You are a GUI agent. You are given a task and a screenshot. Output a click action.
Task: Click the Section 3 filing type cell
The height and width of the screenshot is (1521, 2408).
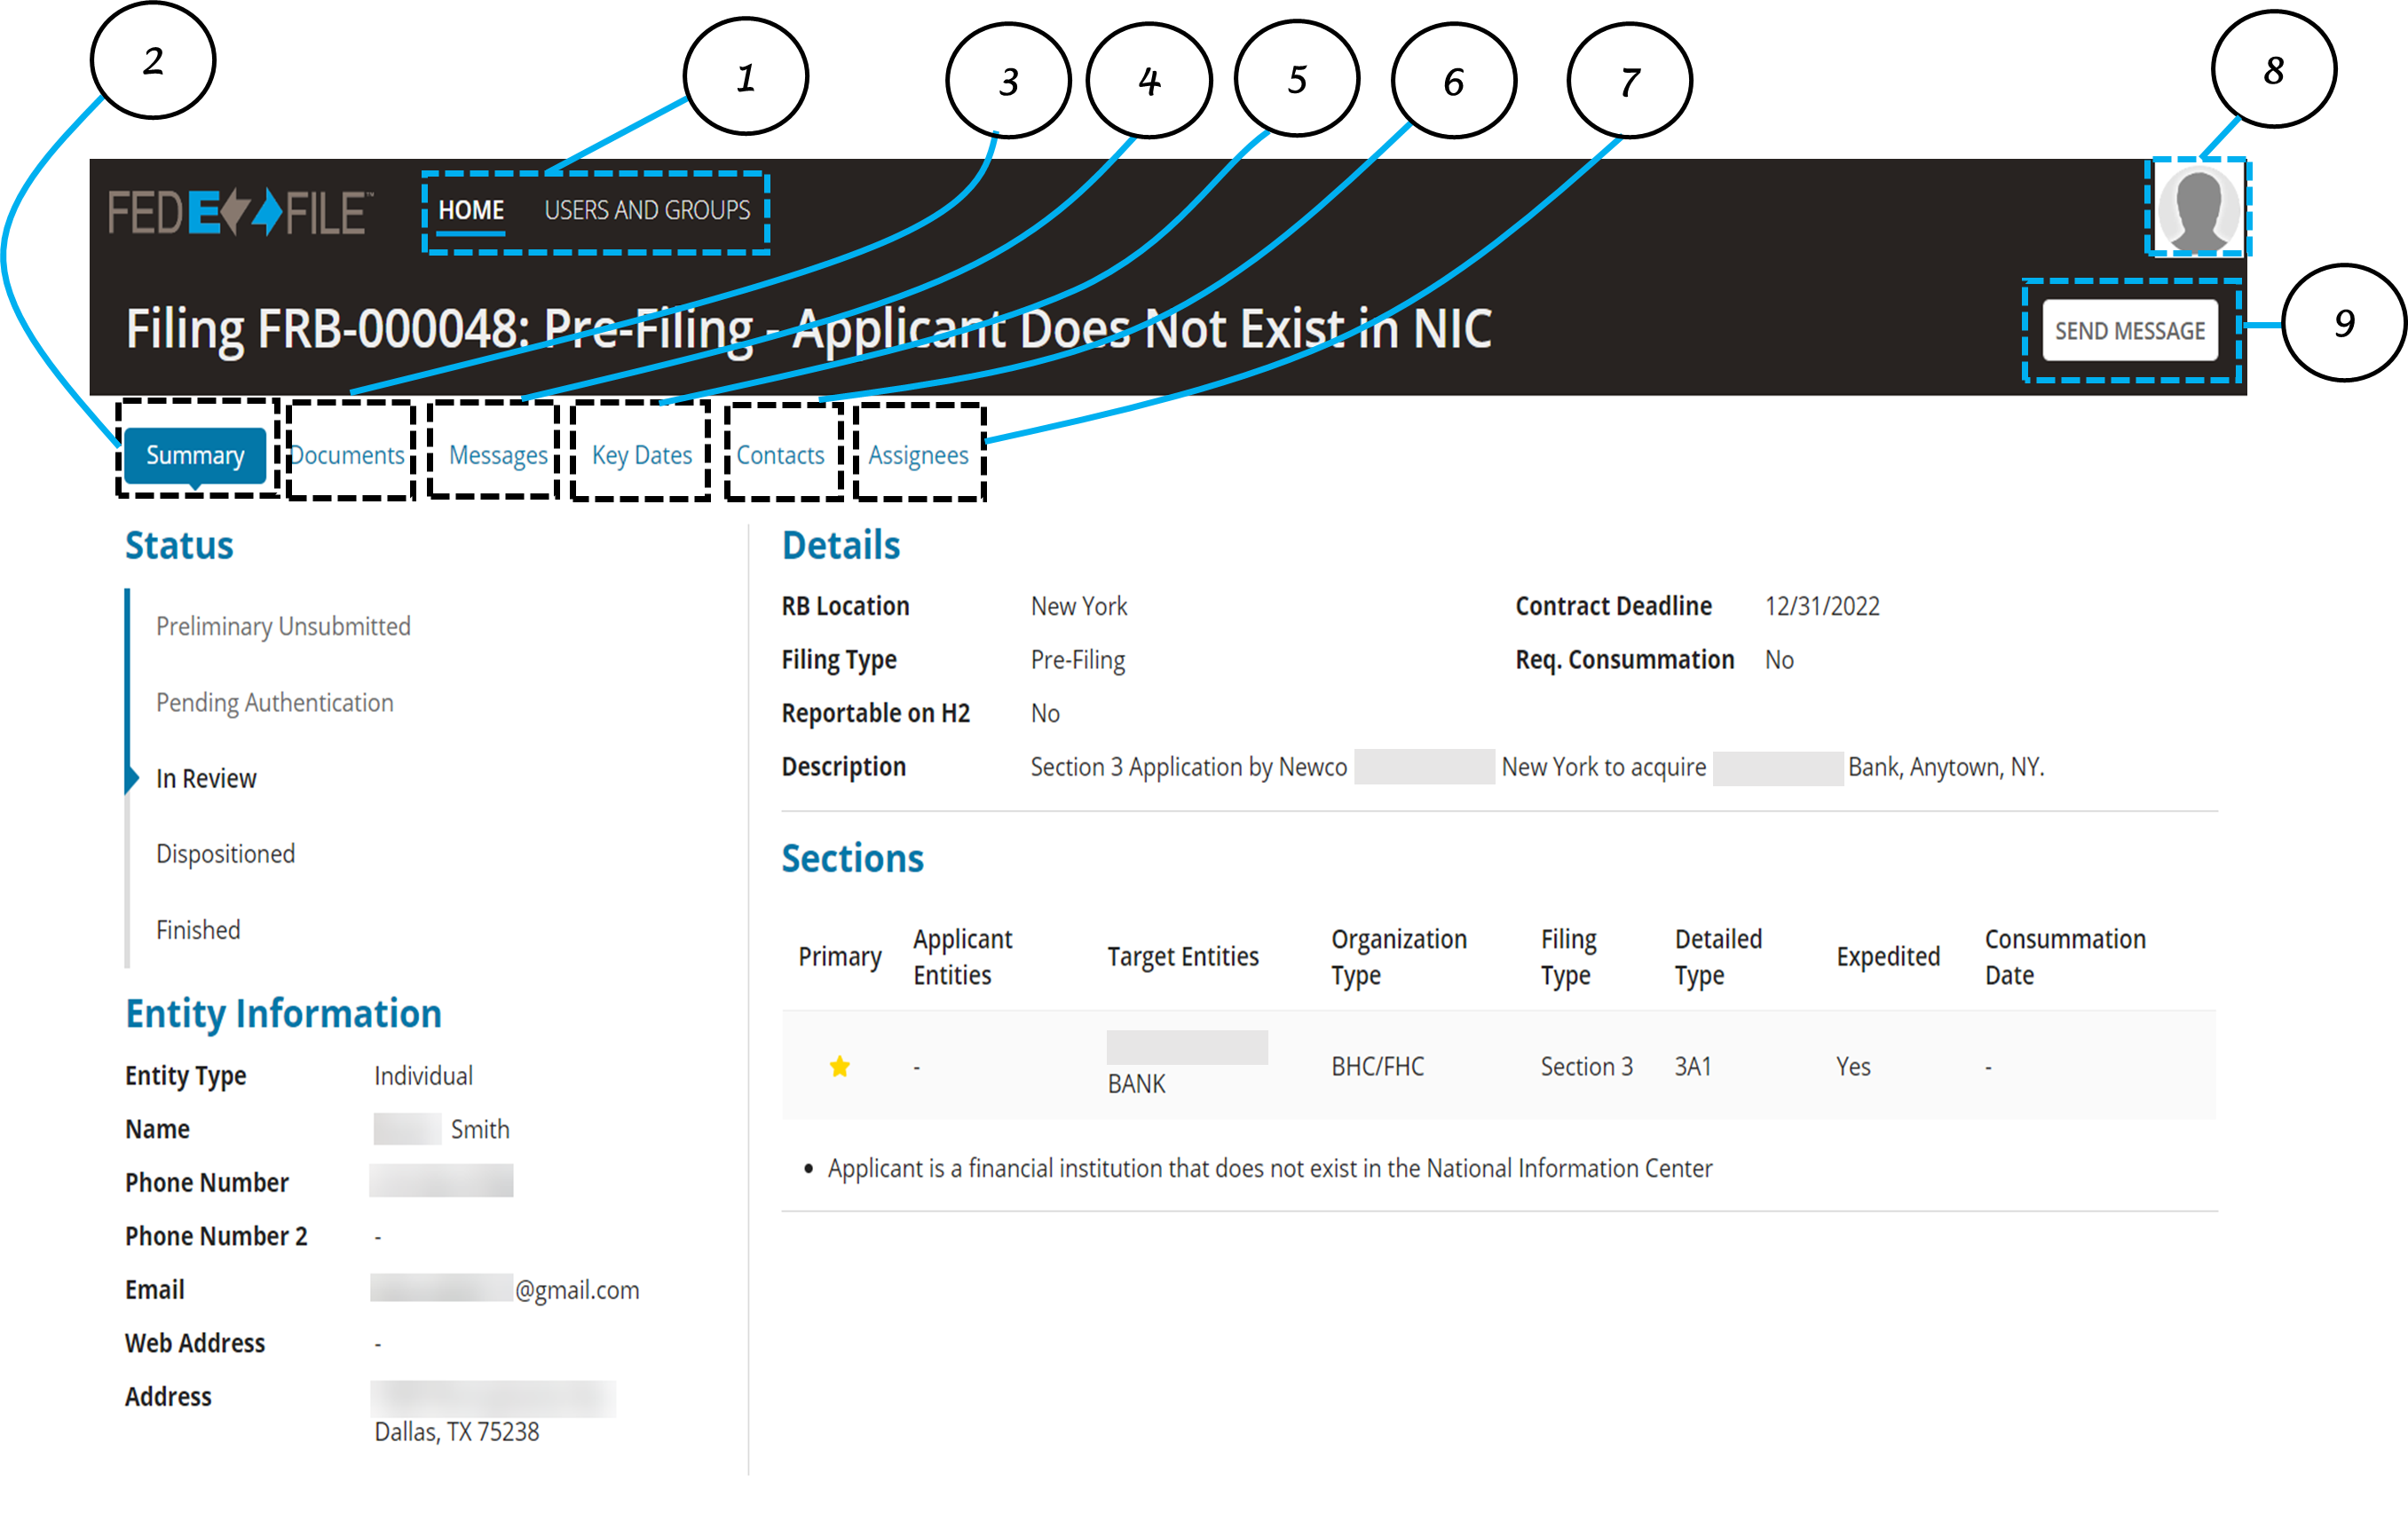(1587, 1067)
